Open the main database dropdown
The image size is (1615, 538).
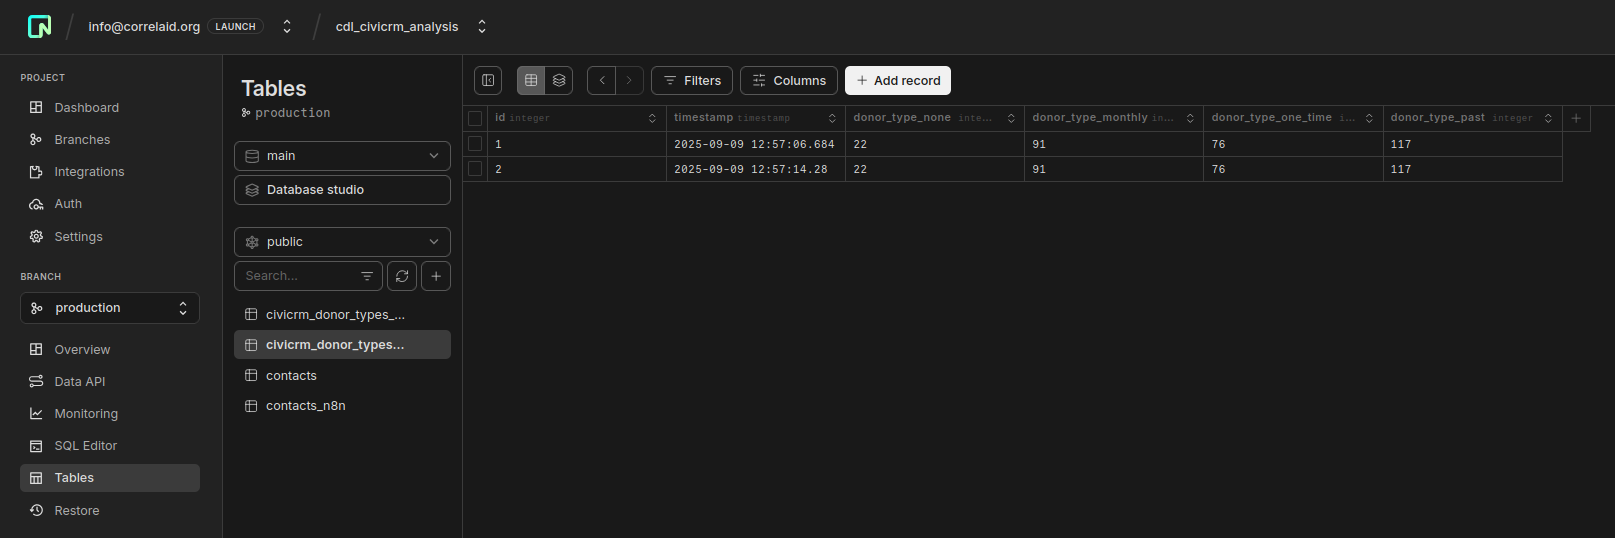point(342,156)
